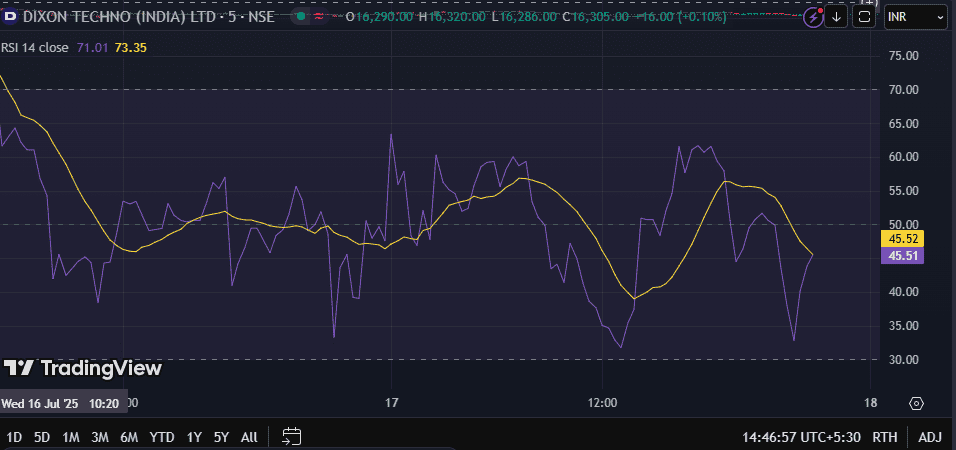Click the Dixon Techno symbol logo icon
This screenshot has width=956, height=450.
click(10, 17)
